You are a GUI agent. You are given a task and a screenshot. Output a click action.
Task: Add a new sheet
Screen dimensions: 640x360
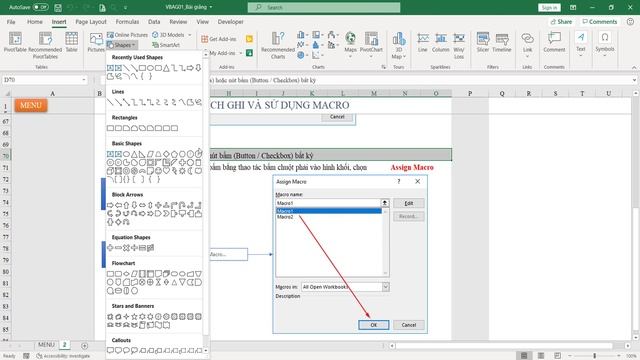point(84,346)
